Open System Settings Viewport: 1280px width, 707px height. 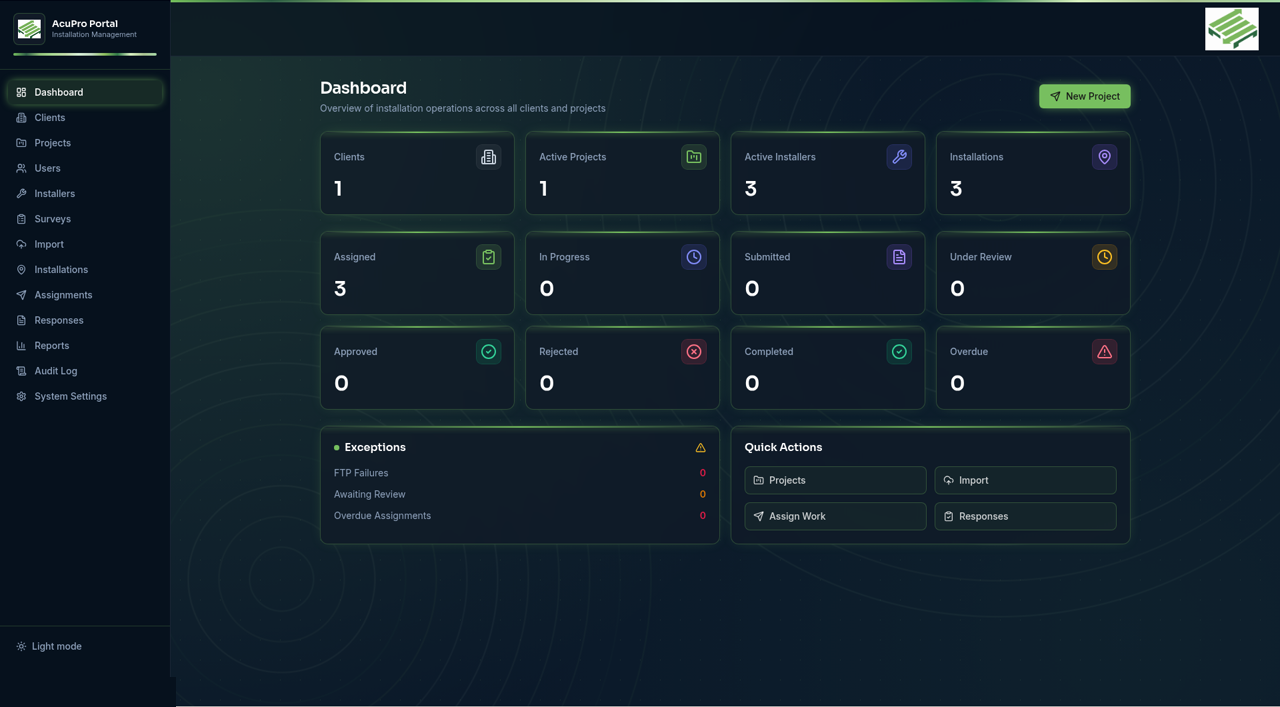(x=85, y=396)
